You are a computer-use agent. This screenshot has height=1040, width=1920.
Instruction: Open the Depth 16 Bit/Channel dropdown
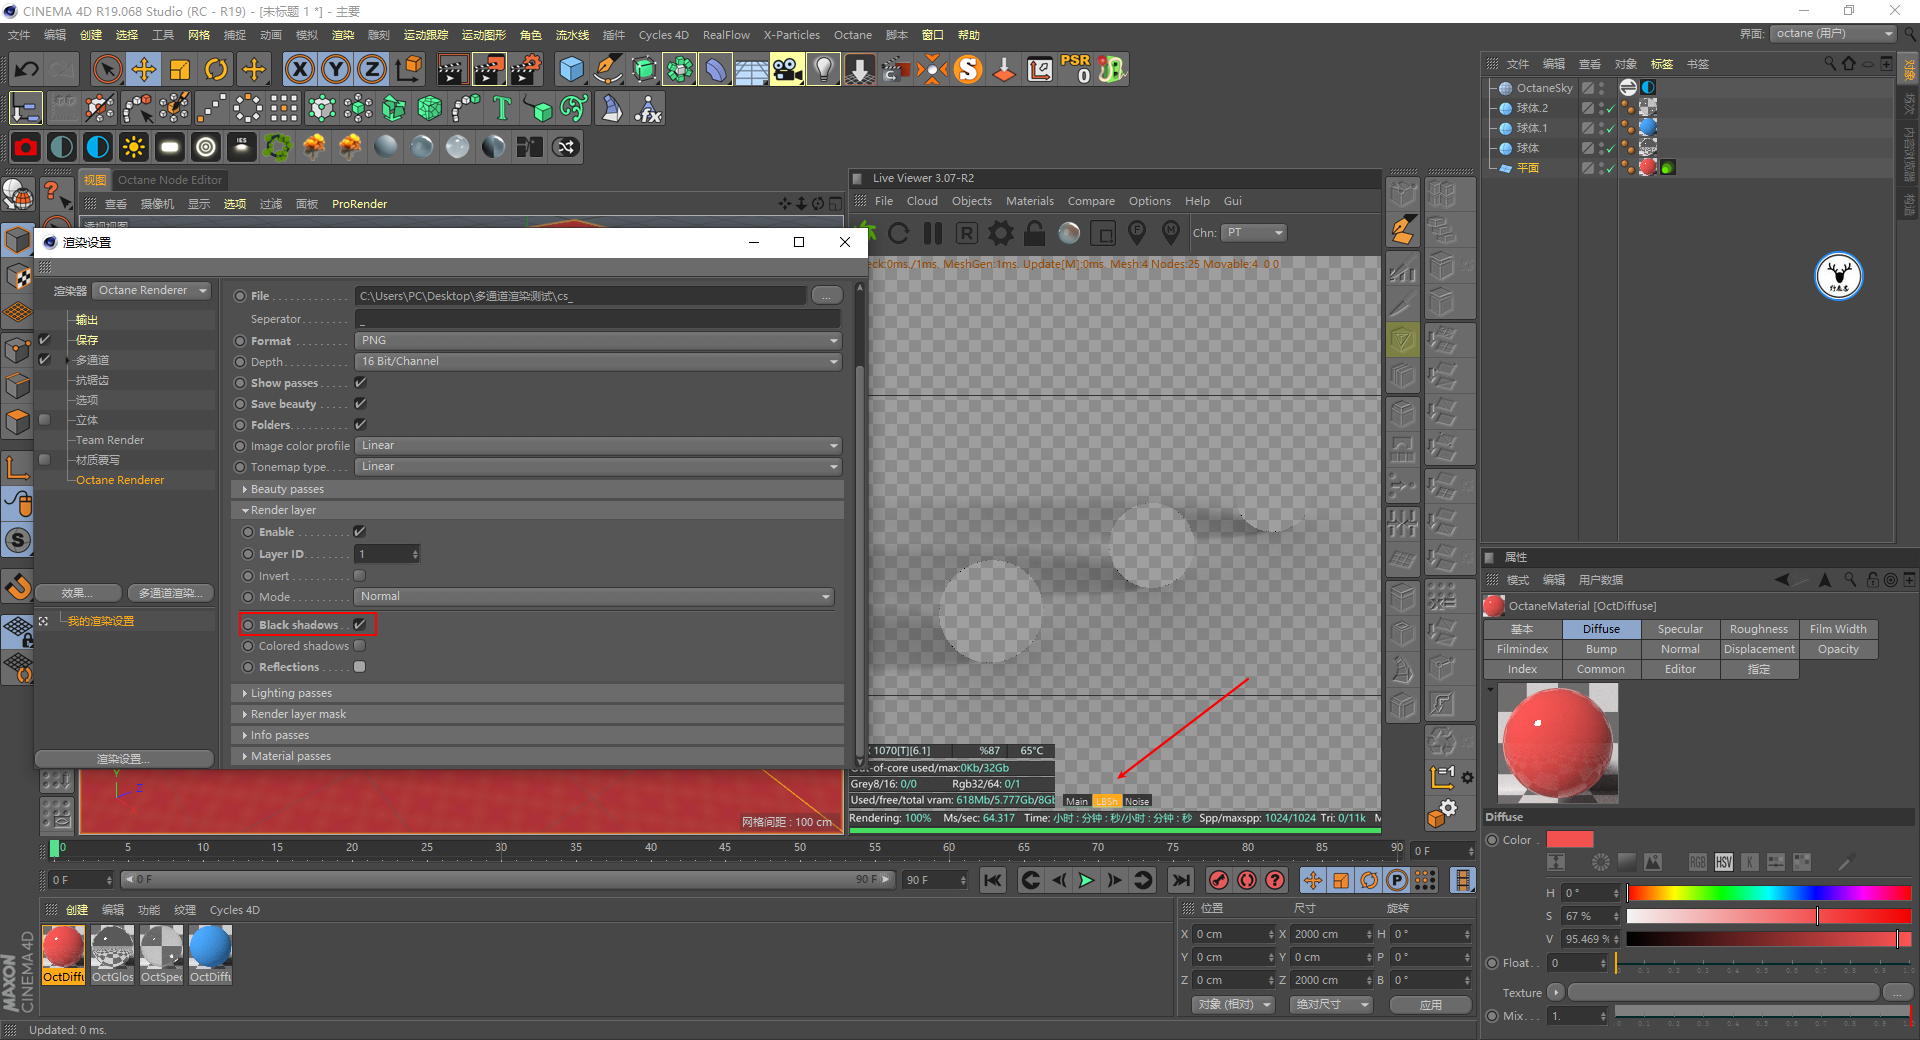coord(599,362)
